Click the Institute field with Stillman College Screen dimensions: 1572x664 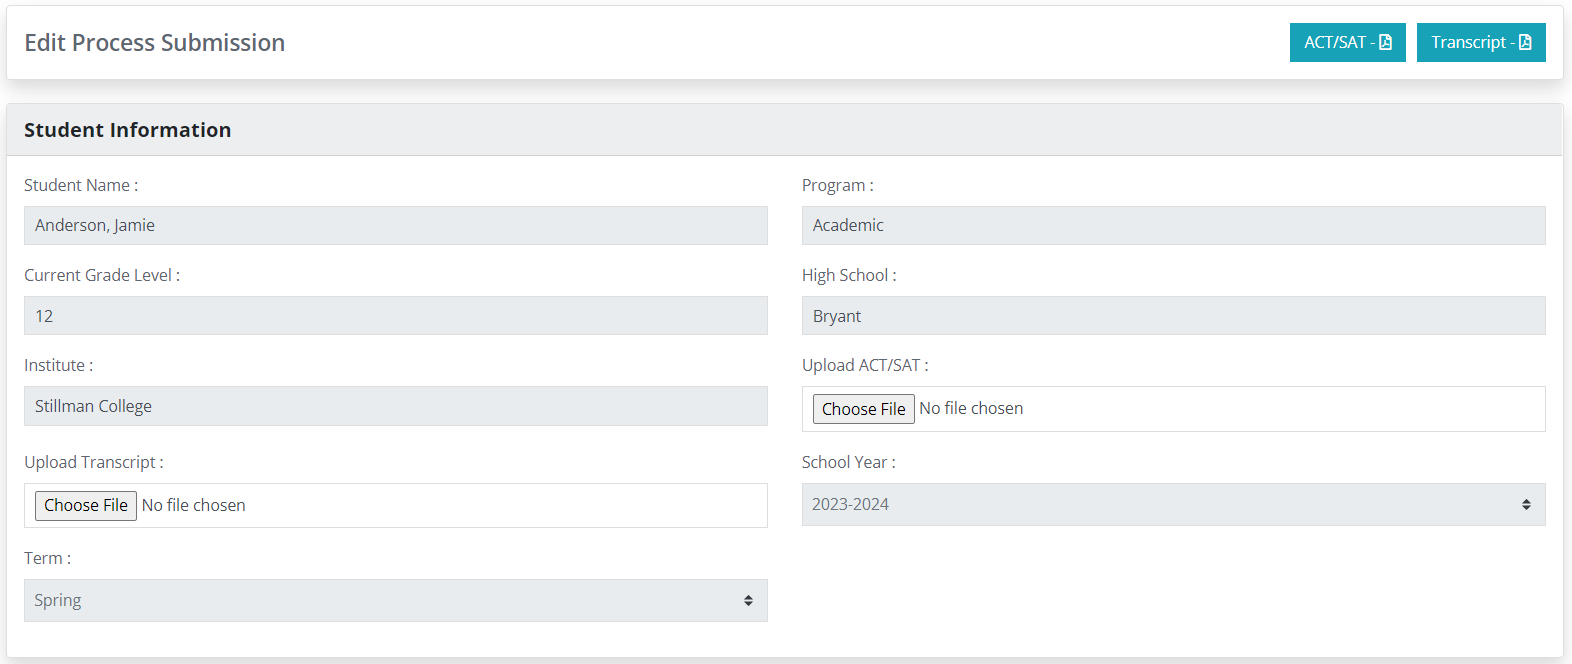(395, 406)
